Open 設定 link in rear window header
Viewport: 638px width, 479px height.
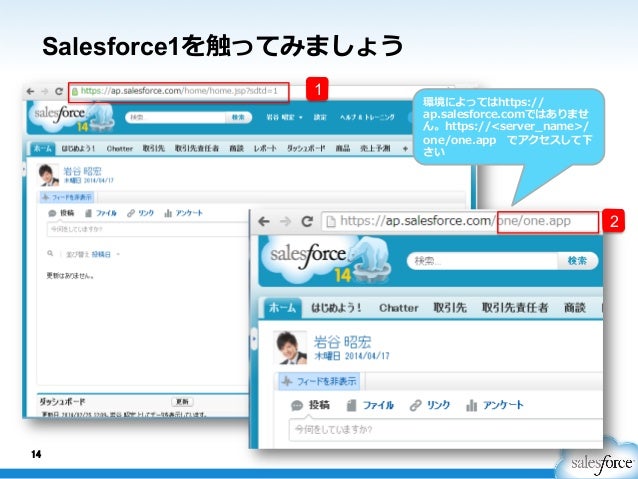point(320,117)
